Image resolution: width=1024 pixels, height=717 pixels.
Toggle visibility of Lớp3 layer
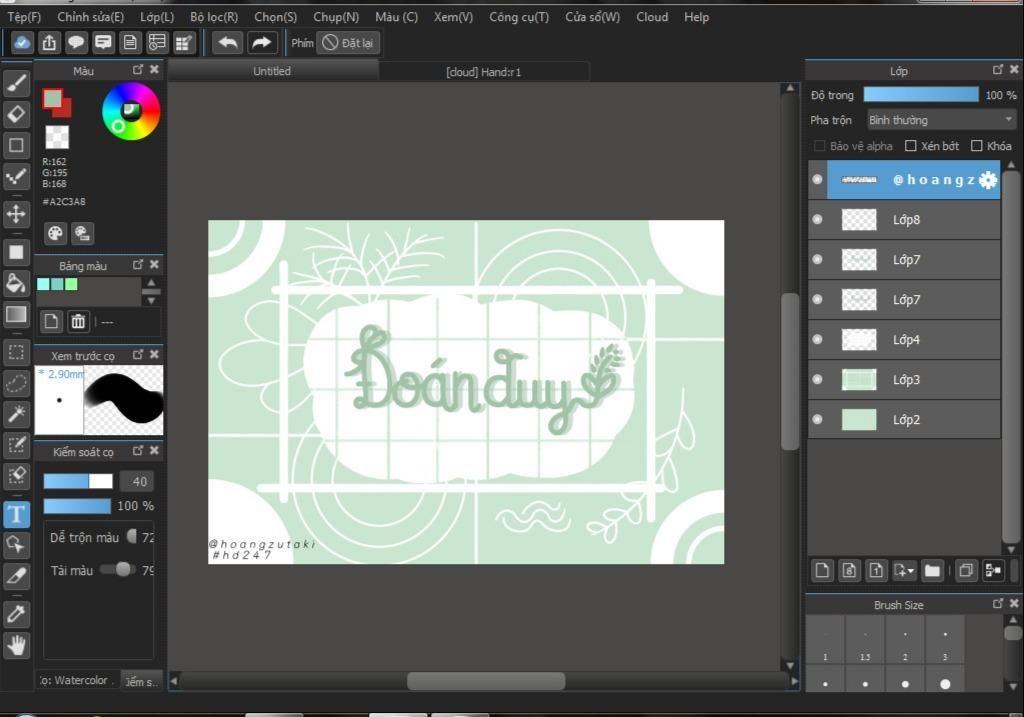817,379
